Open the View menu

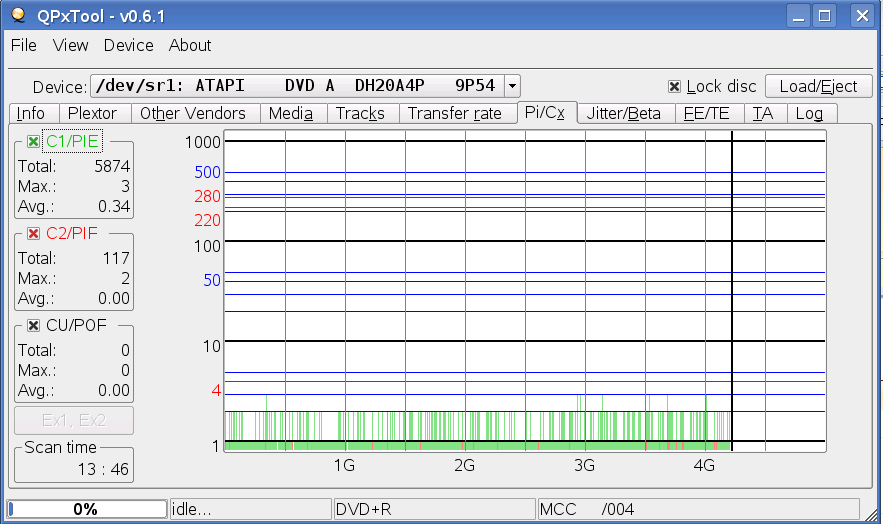(x=70, y=45)
